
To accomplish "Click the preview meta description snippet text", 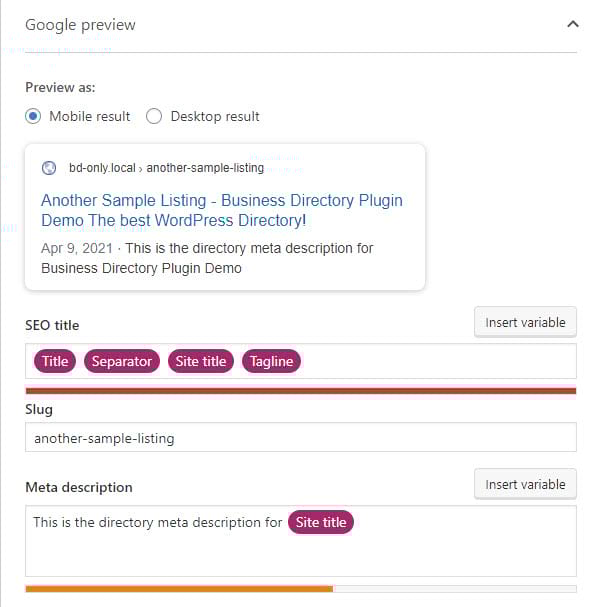I will click(207, 258).
